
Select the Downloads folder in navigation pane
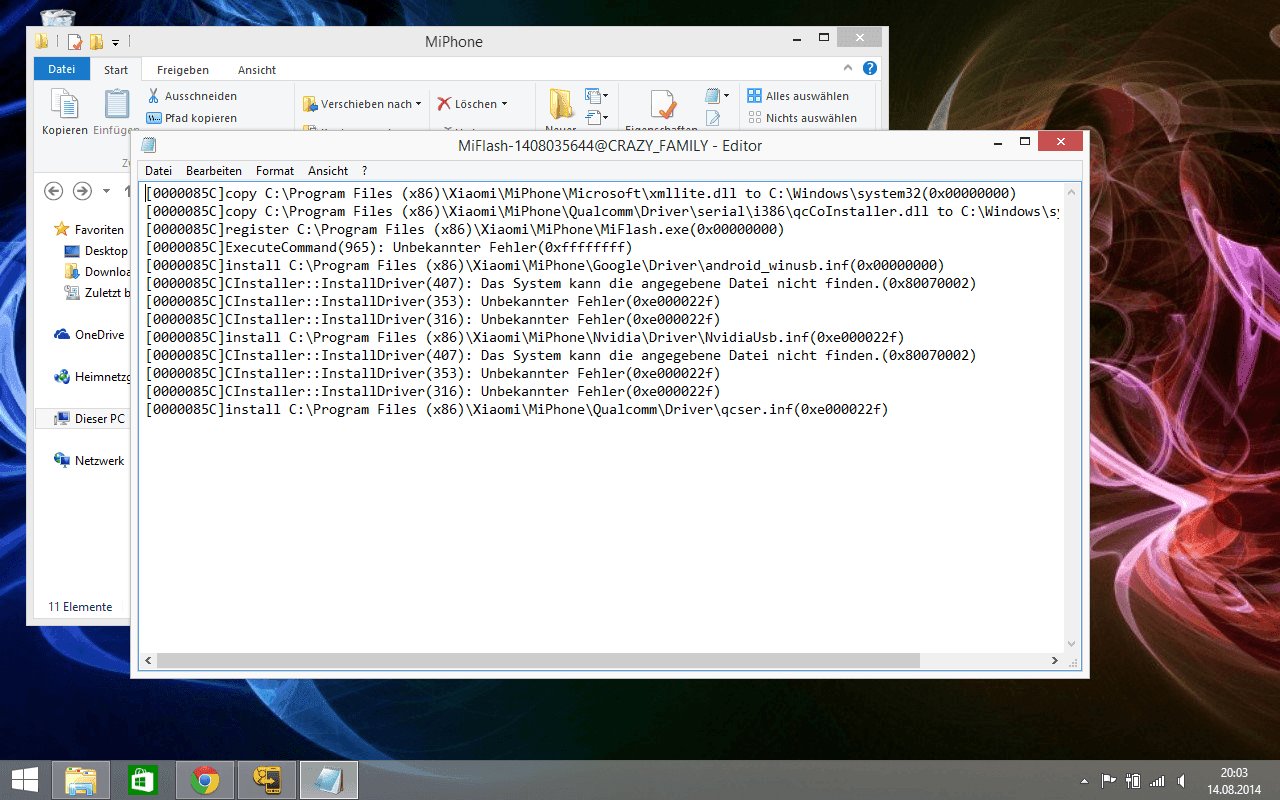[97, 272]
